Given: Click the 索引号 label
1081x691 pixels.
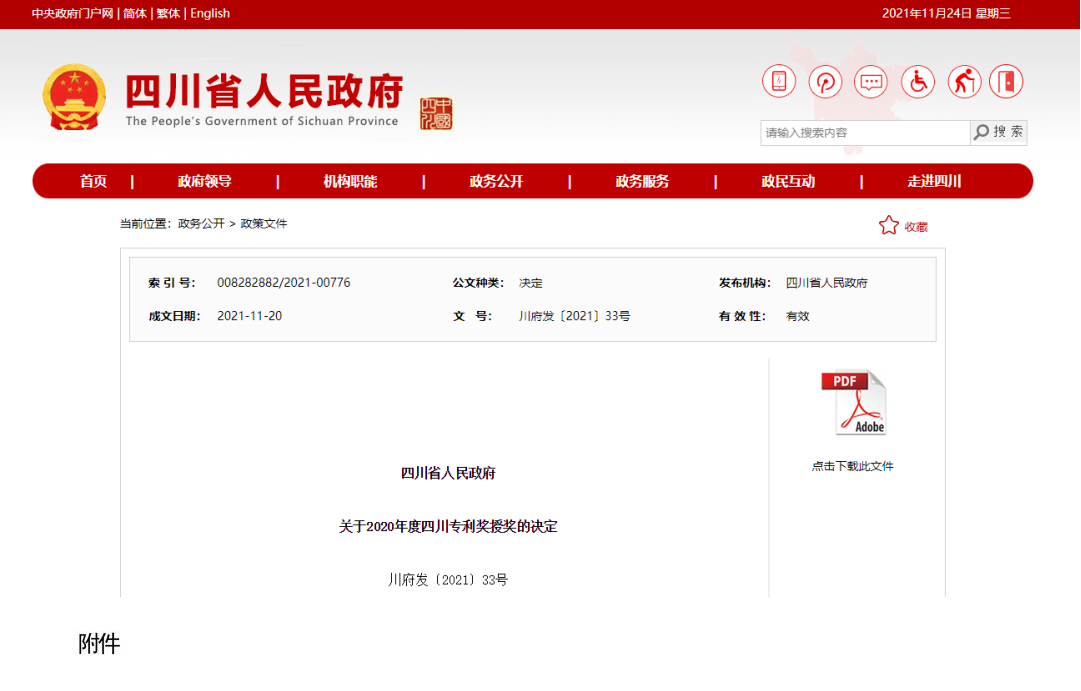Looking at the screenshot, I should coord(172,283).
